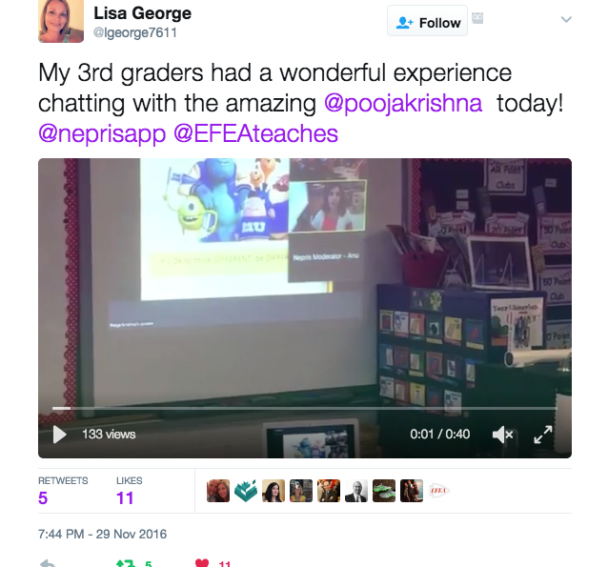View the 11 likes list
The image size is (608, 567).
pos(129,491)
